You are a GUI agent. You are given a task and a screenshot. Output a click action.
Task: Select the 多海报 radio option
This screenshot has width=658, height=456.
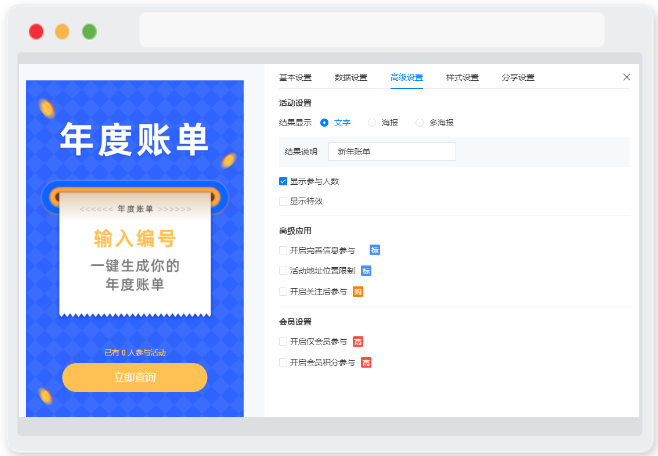pos(419,123)
